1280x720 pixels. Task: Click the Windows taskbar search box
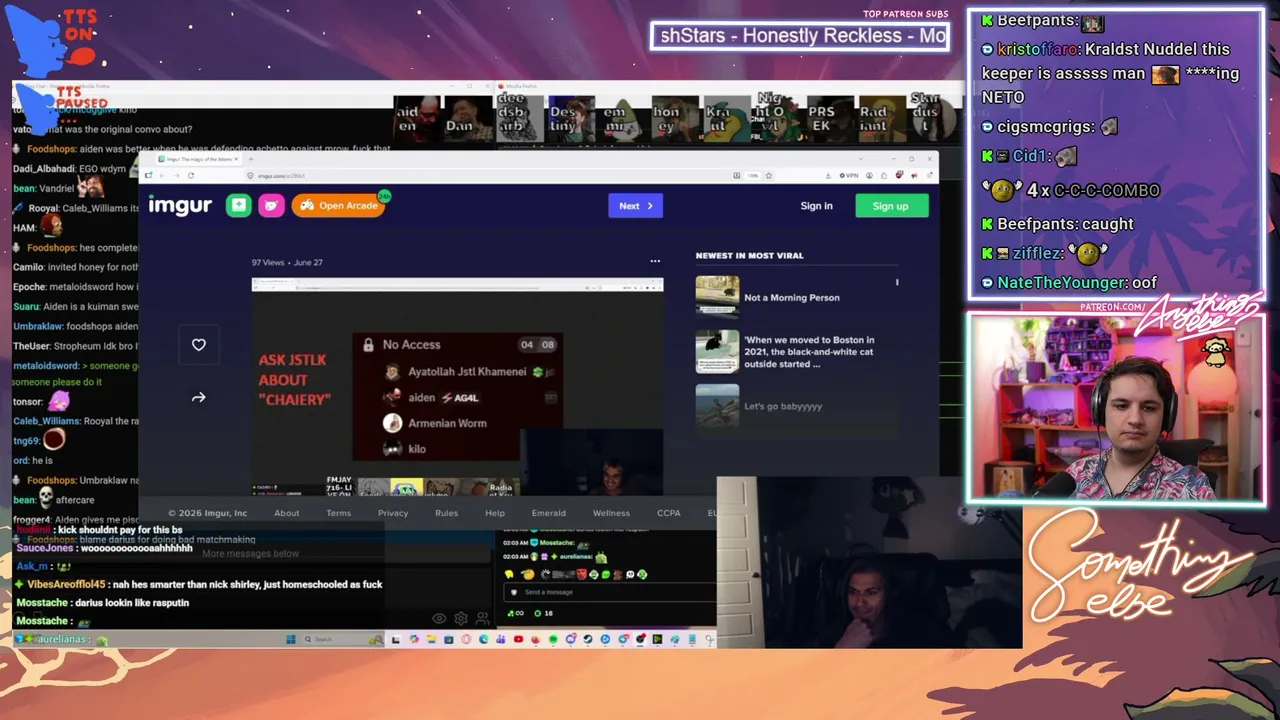[x=342, y=639]
